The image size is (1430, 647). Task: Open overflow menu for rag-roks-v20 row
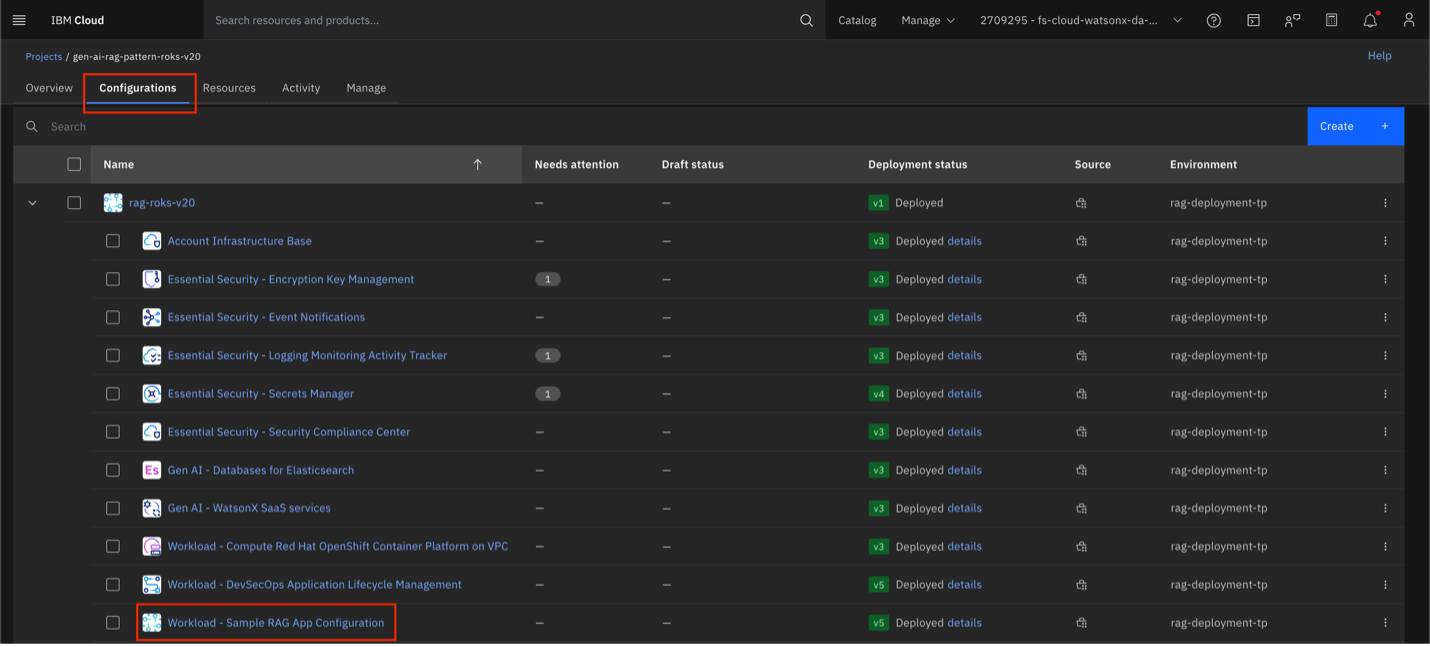tap(1385, 203)
